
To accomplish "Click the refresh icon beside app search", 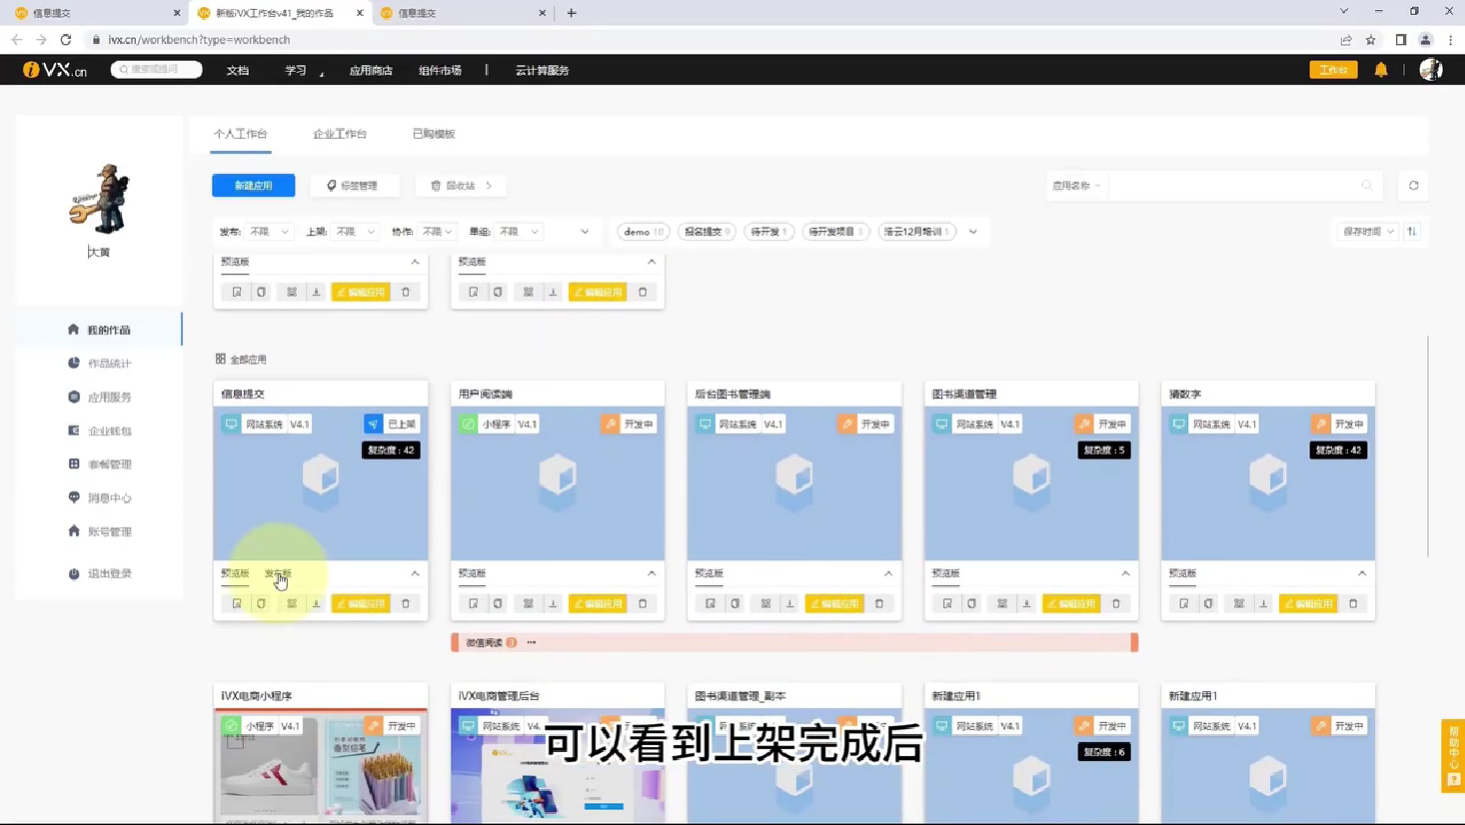I will click(1414, 185).
